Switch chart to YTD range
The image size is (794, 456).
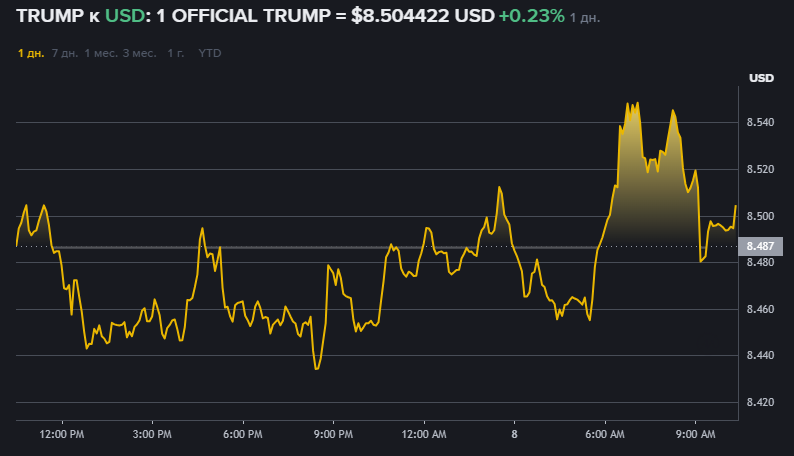coord(210,53)
